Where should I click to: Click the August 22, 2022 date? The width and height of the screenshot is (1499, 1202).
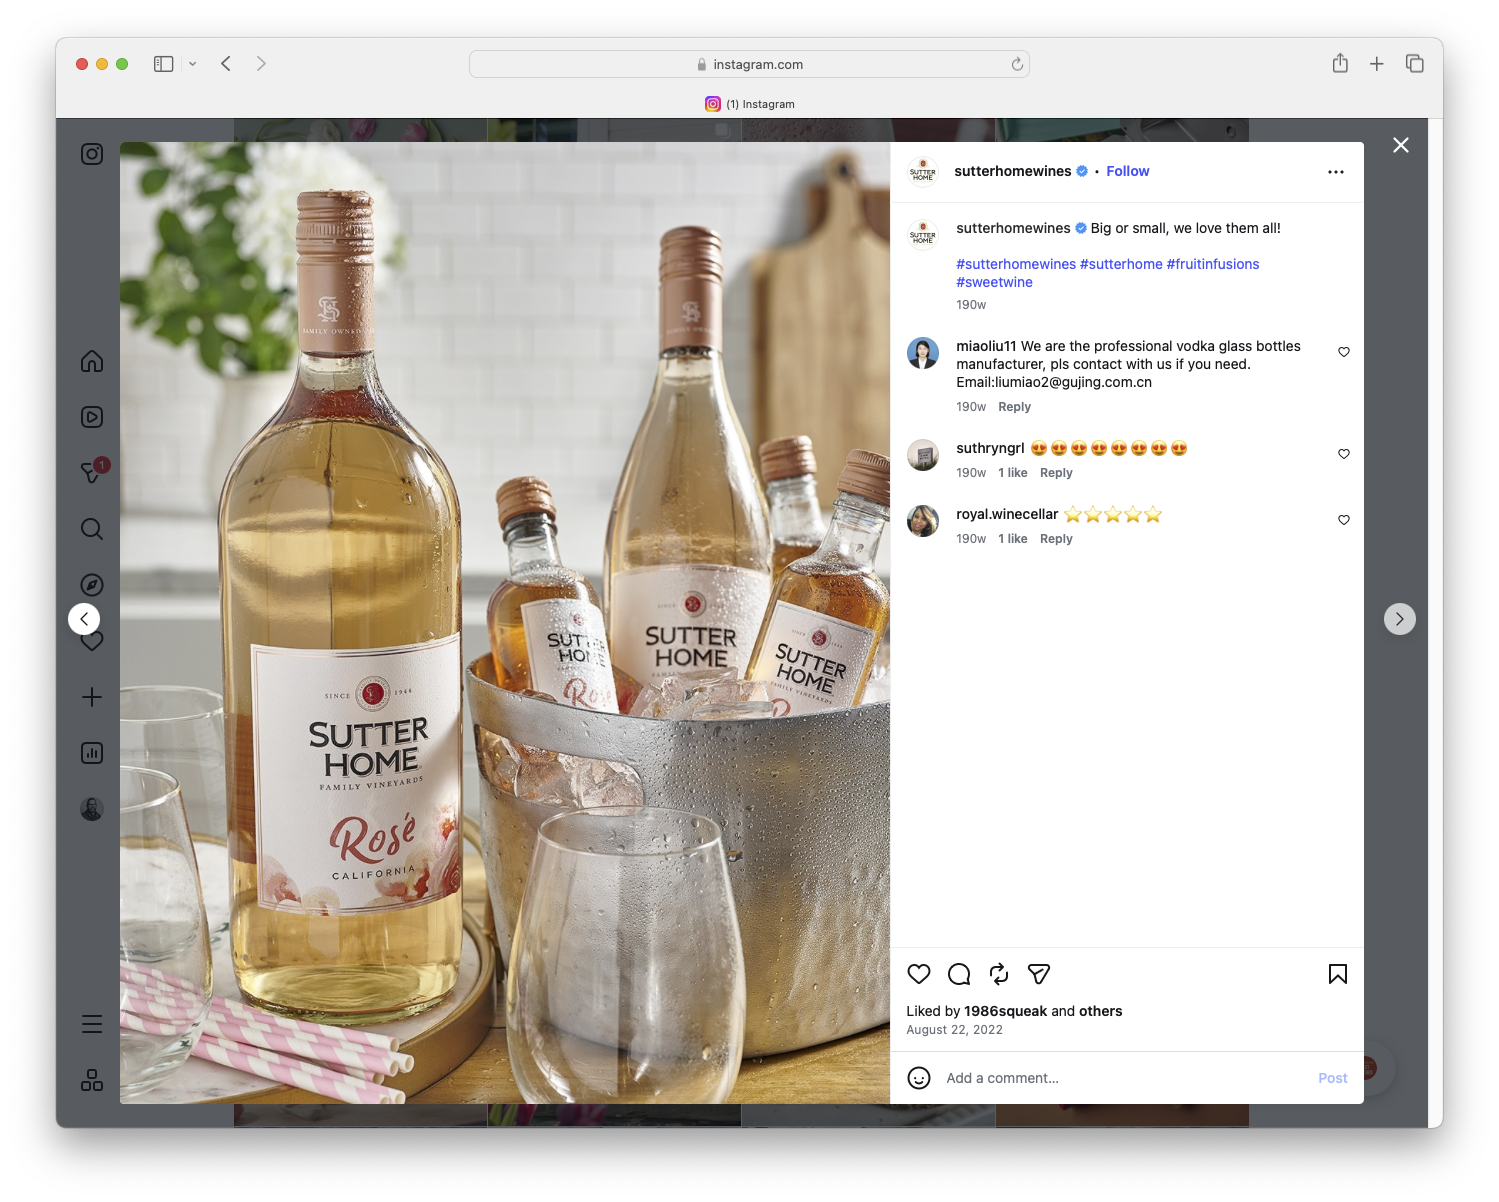tap(954, 1030)
